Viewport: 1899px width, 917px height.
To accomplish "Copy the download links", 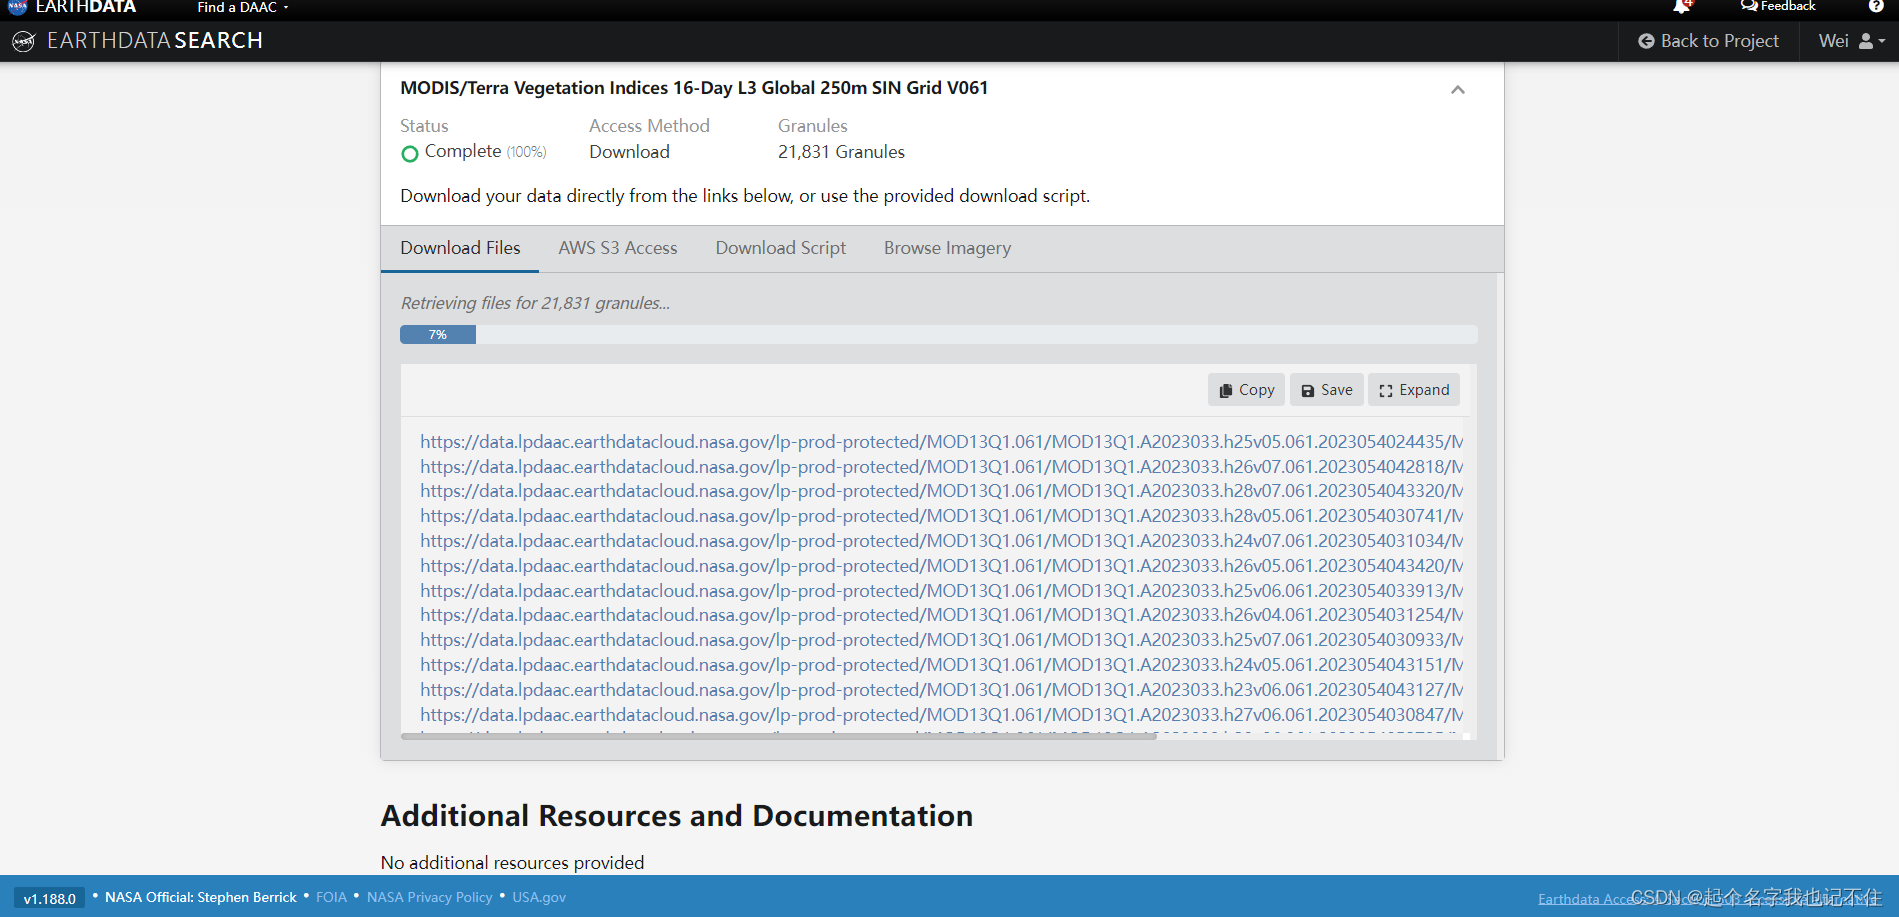I will click(1246, 390).
